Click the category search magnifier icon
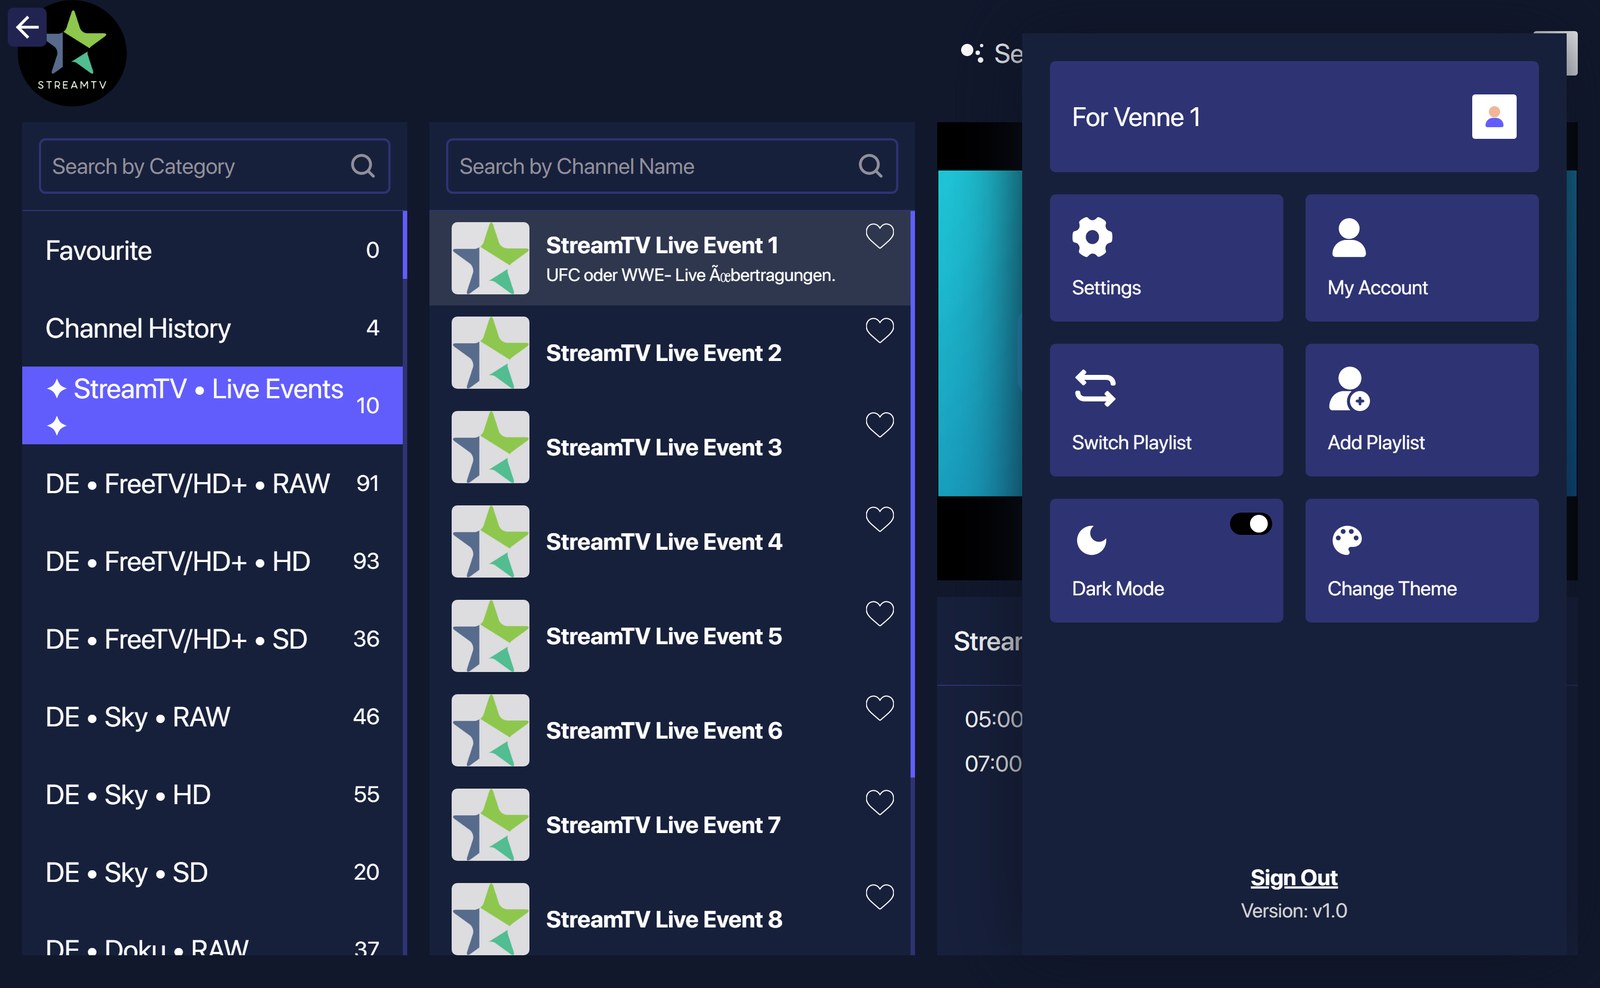Image resolution: width=1600 pixels, height=988 pixels. (363, 166)
